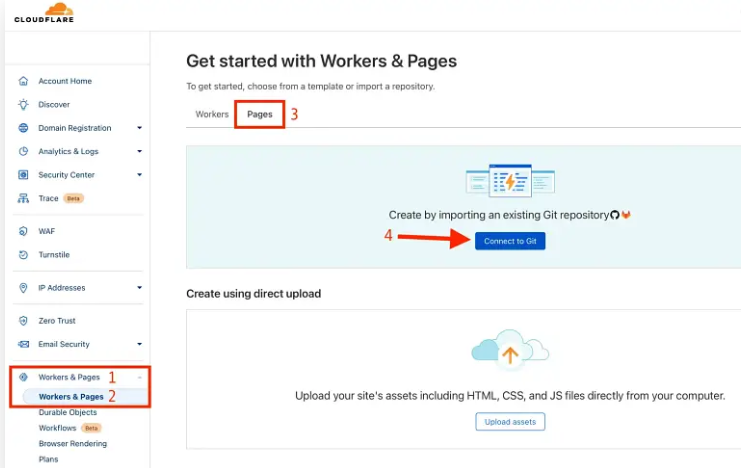741x468 pixels.
Task: Click the "Upload your site's assets" description text
Action: (x=510, y=396)
